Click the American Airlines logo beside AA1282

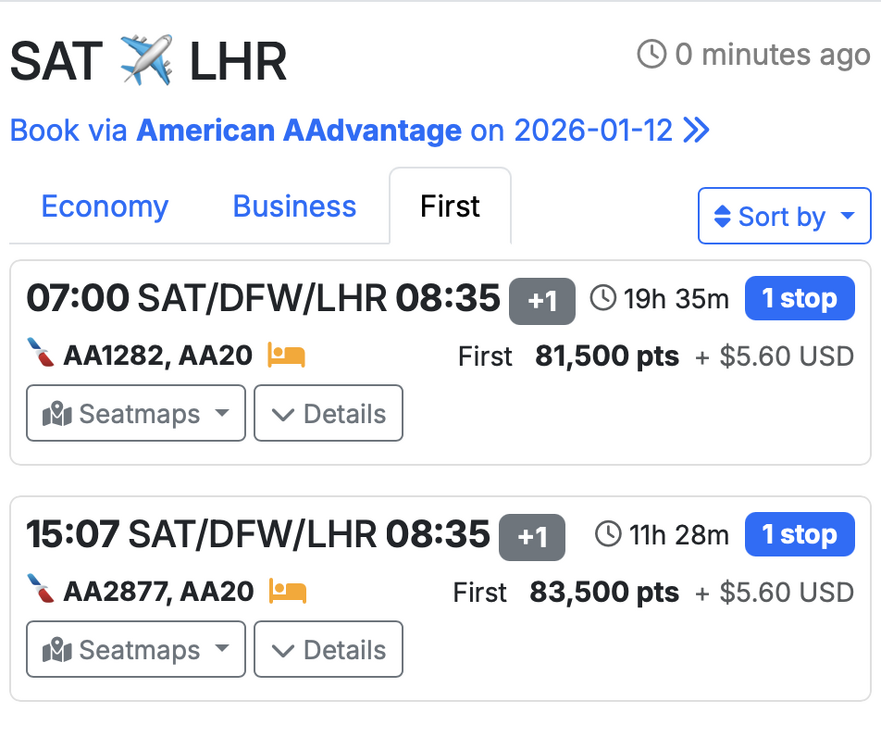(40, 355)
